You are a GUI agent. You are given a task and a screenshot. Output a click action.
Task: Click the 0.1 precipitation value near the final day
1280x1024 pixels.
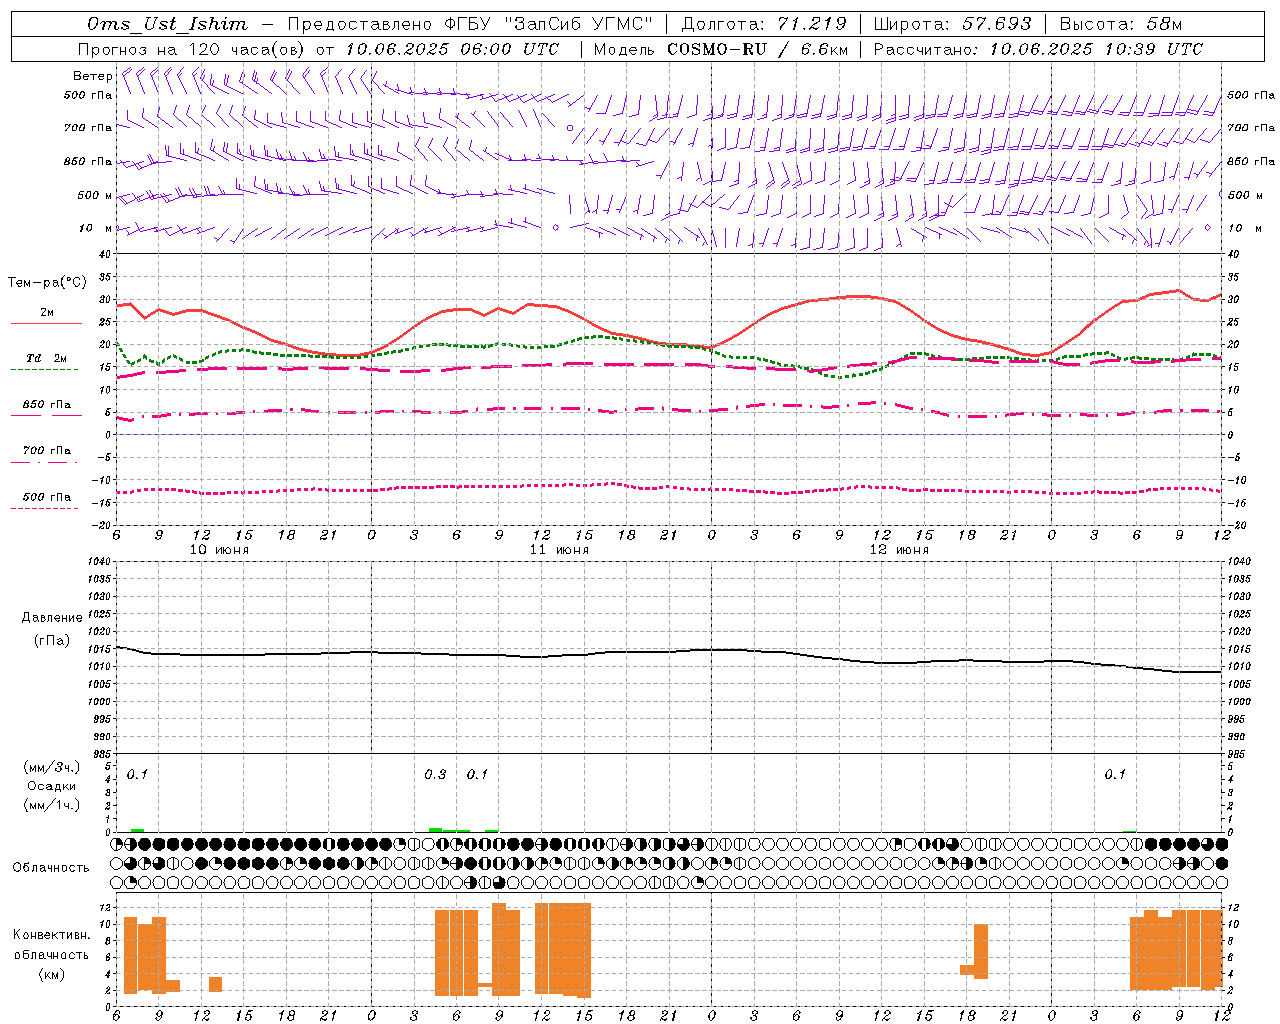click(1115, 775)
